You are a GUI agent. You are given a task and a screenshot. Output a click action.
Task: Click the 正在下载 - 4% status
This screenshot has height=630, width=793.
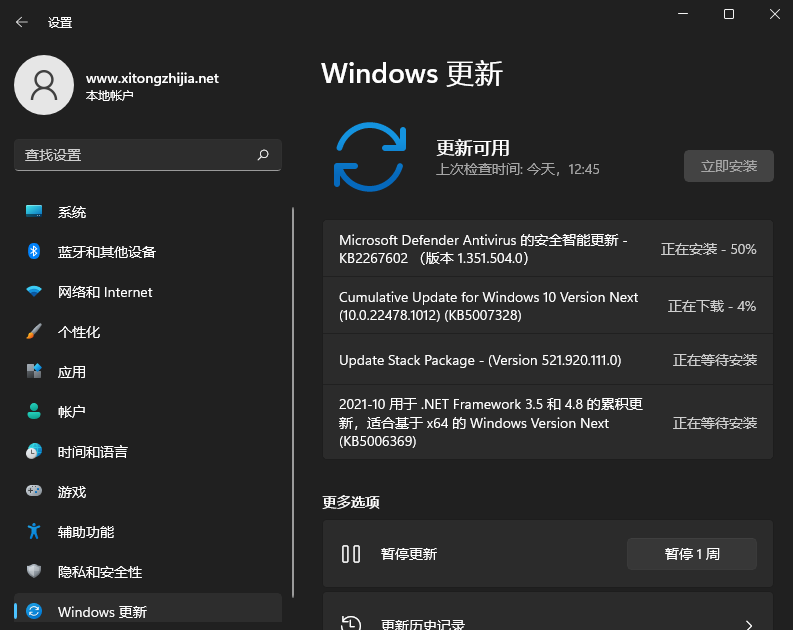[x=712, y=306]
